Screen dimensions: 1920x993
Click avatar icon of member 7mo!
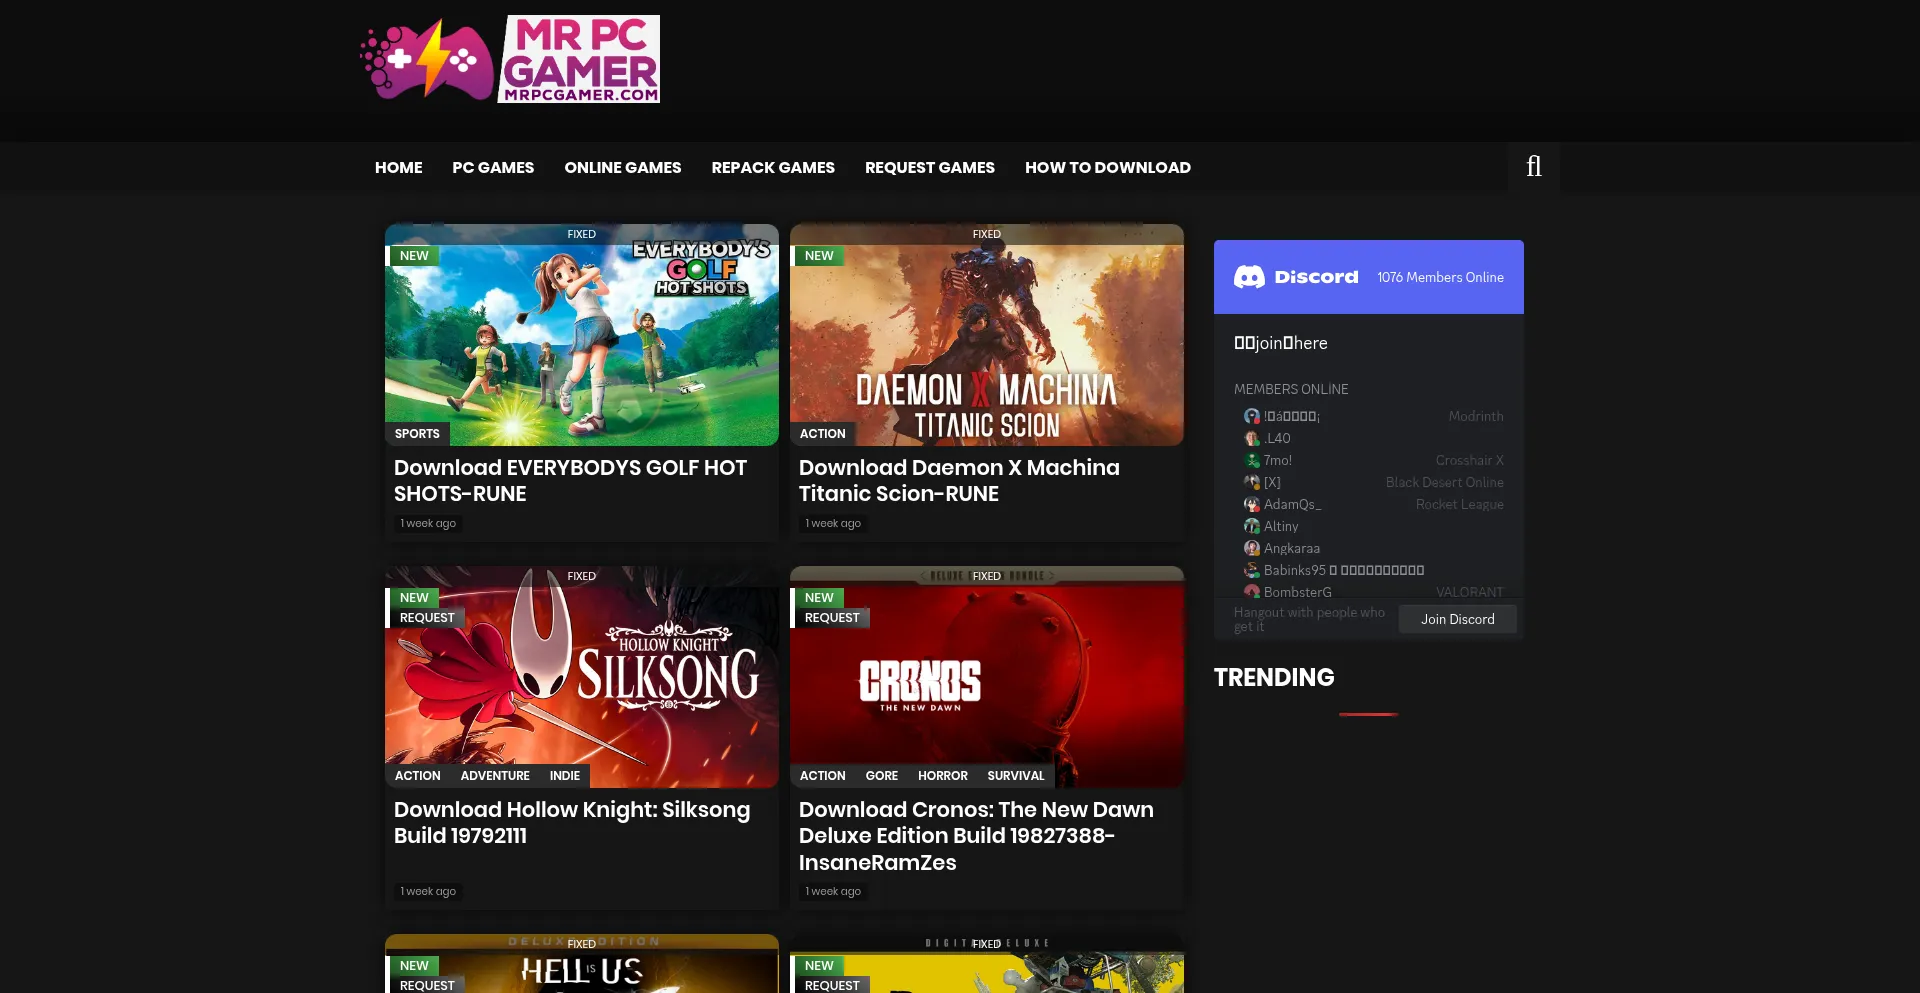pos(1251,461)
